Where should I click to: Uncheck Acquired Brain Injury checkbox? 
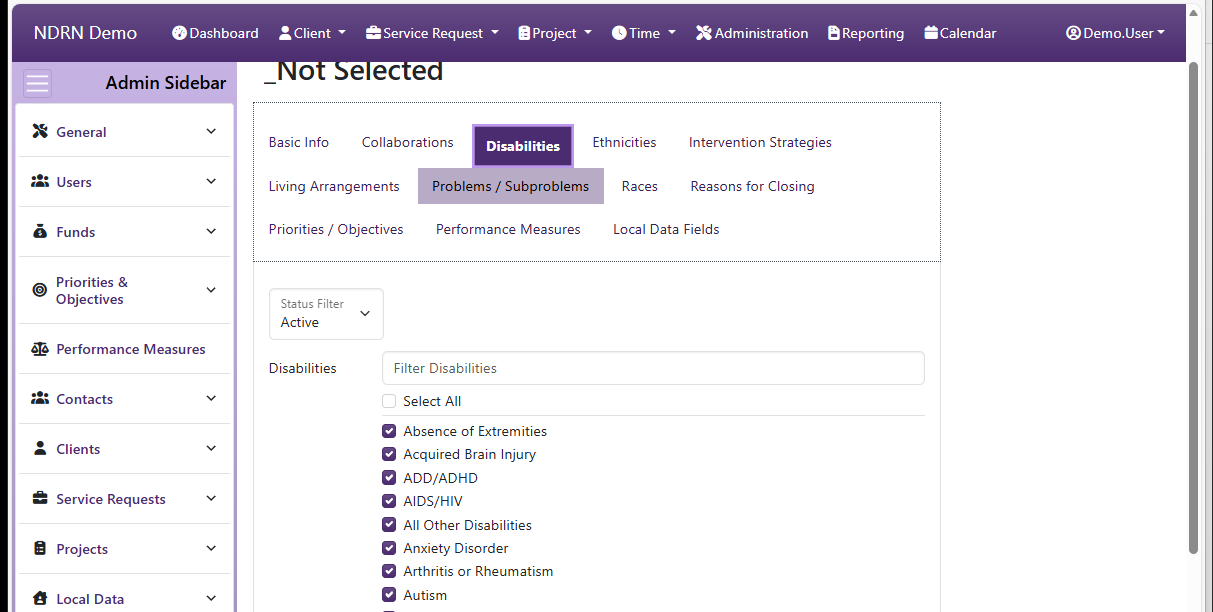(x=389, y=454)
